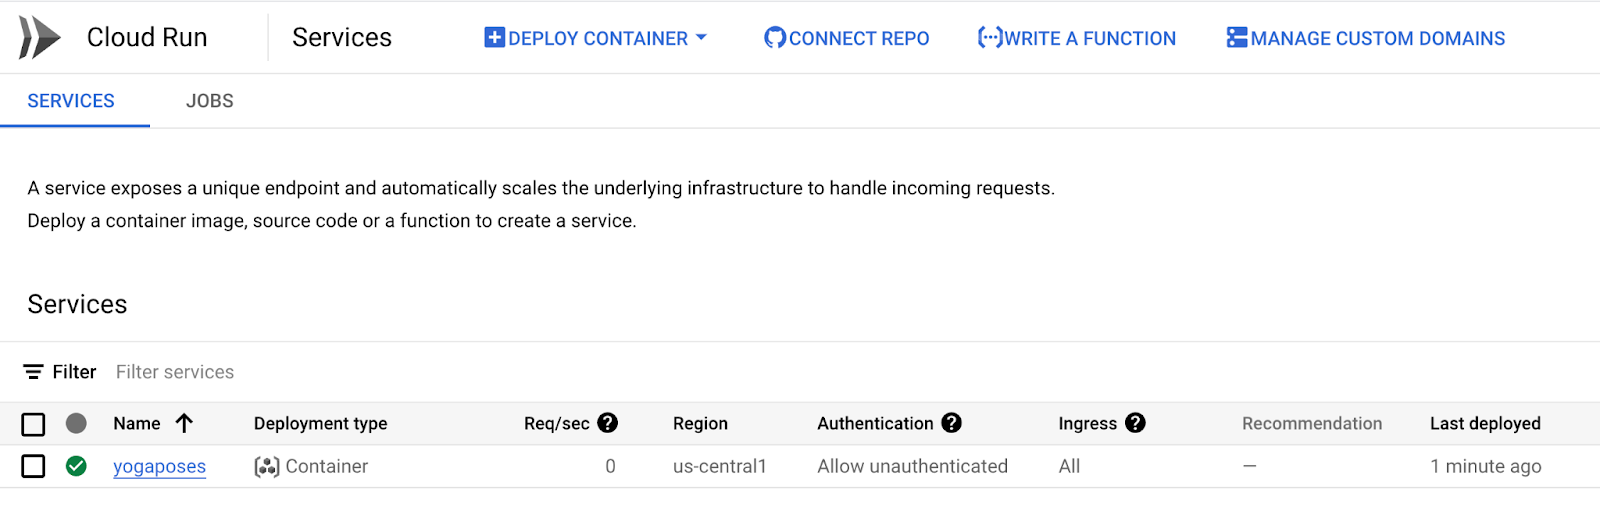Click the Cloud Run logo icon
This screenshot has width=1600, height=529.
pos(39,38)
